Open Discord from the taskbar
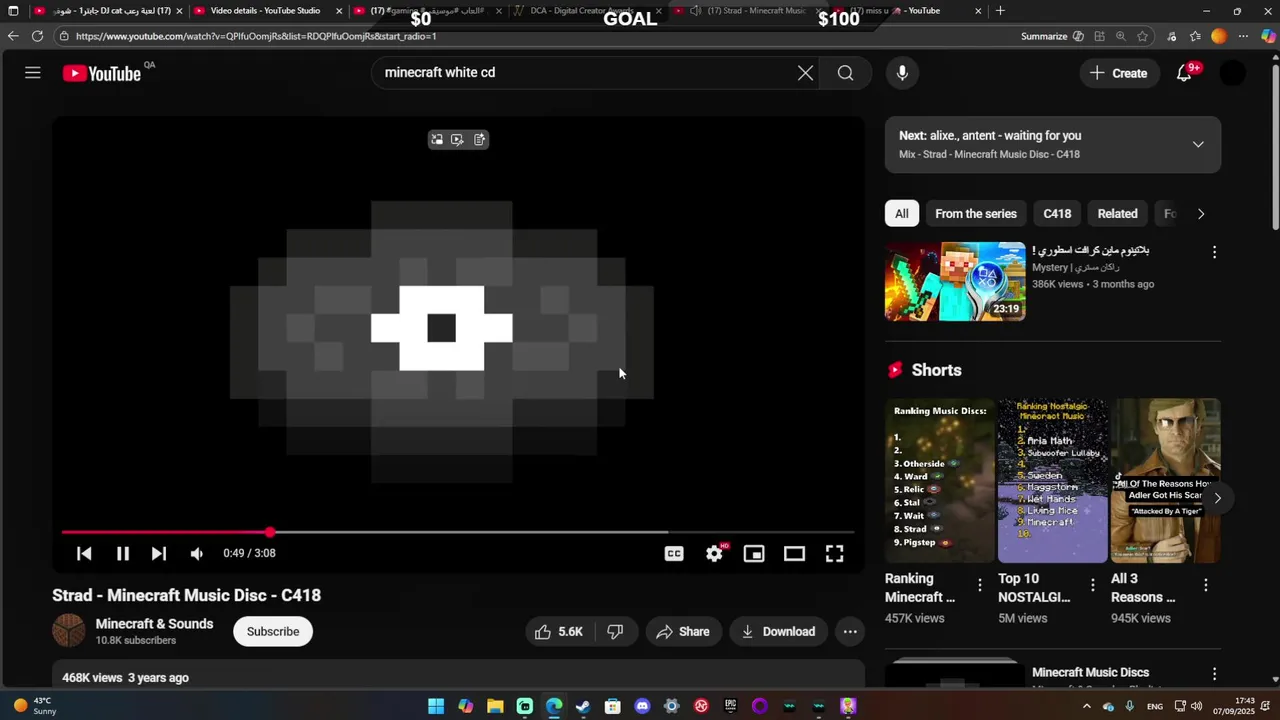 642,706
